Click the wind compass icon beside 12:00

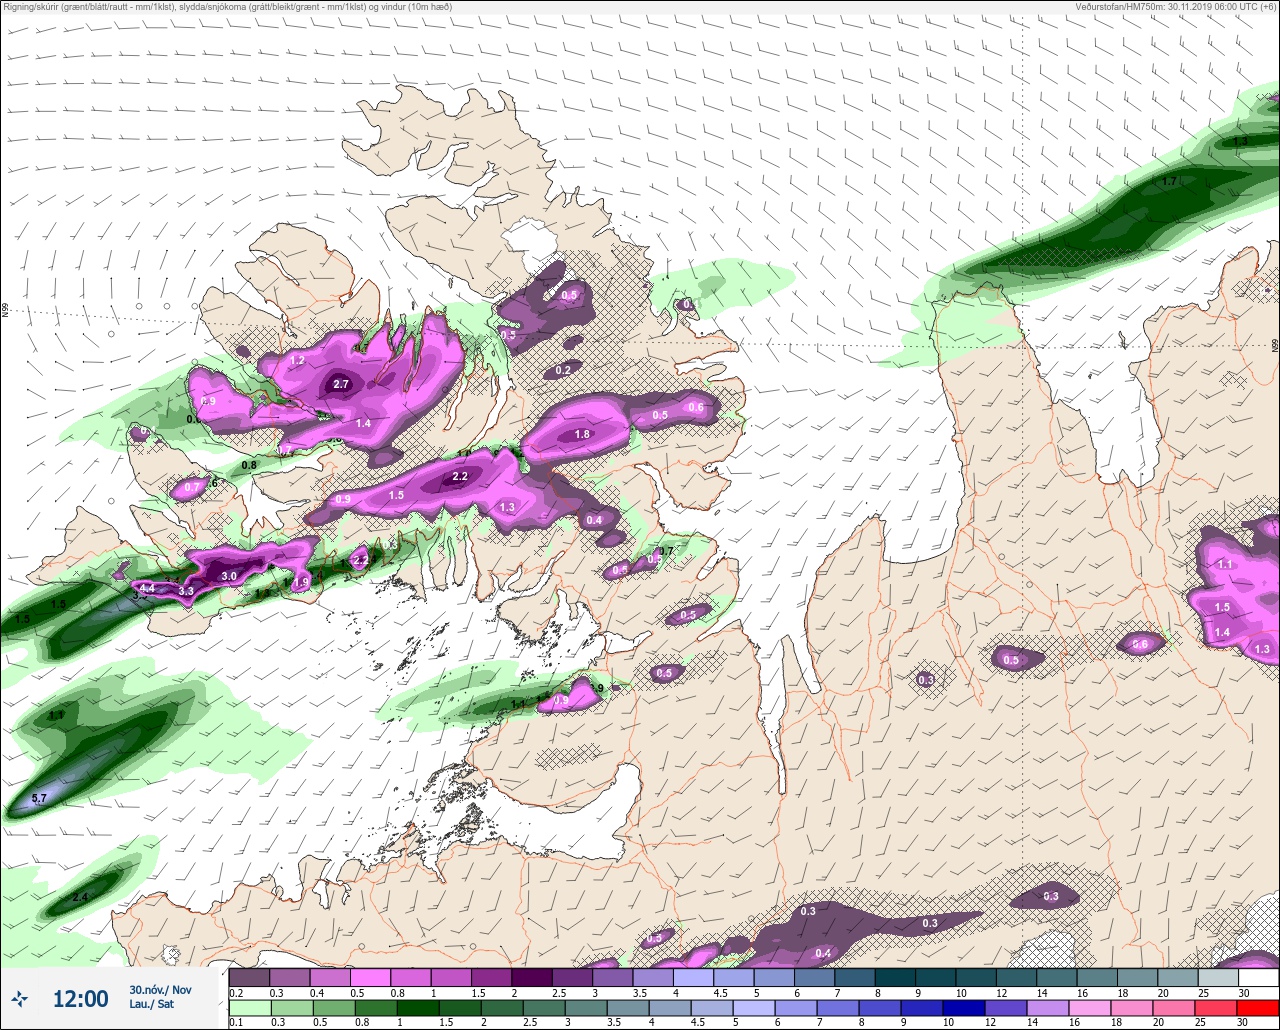pos(20,998)
